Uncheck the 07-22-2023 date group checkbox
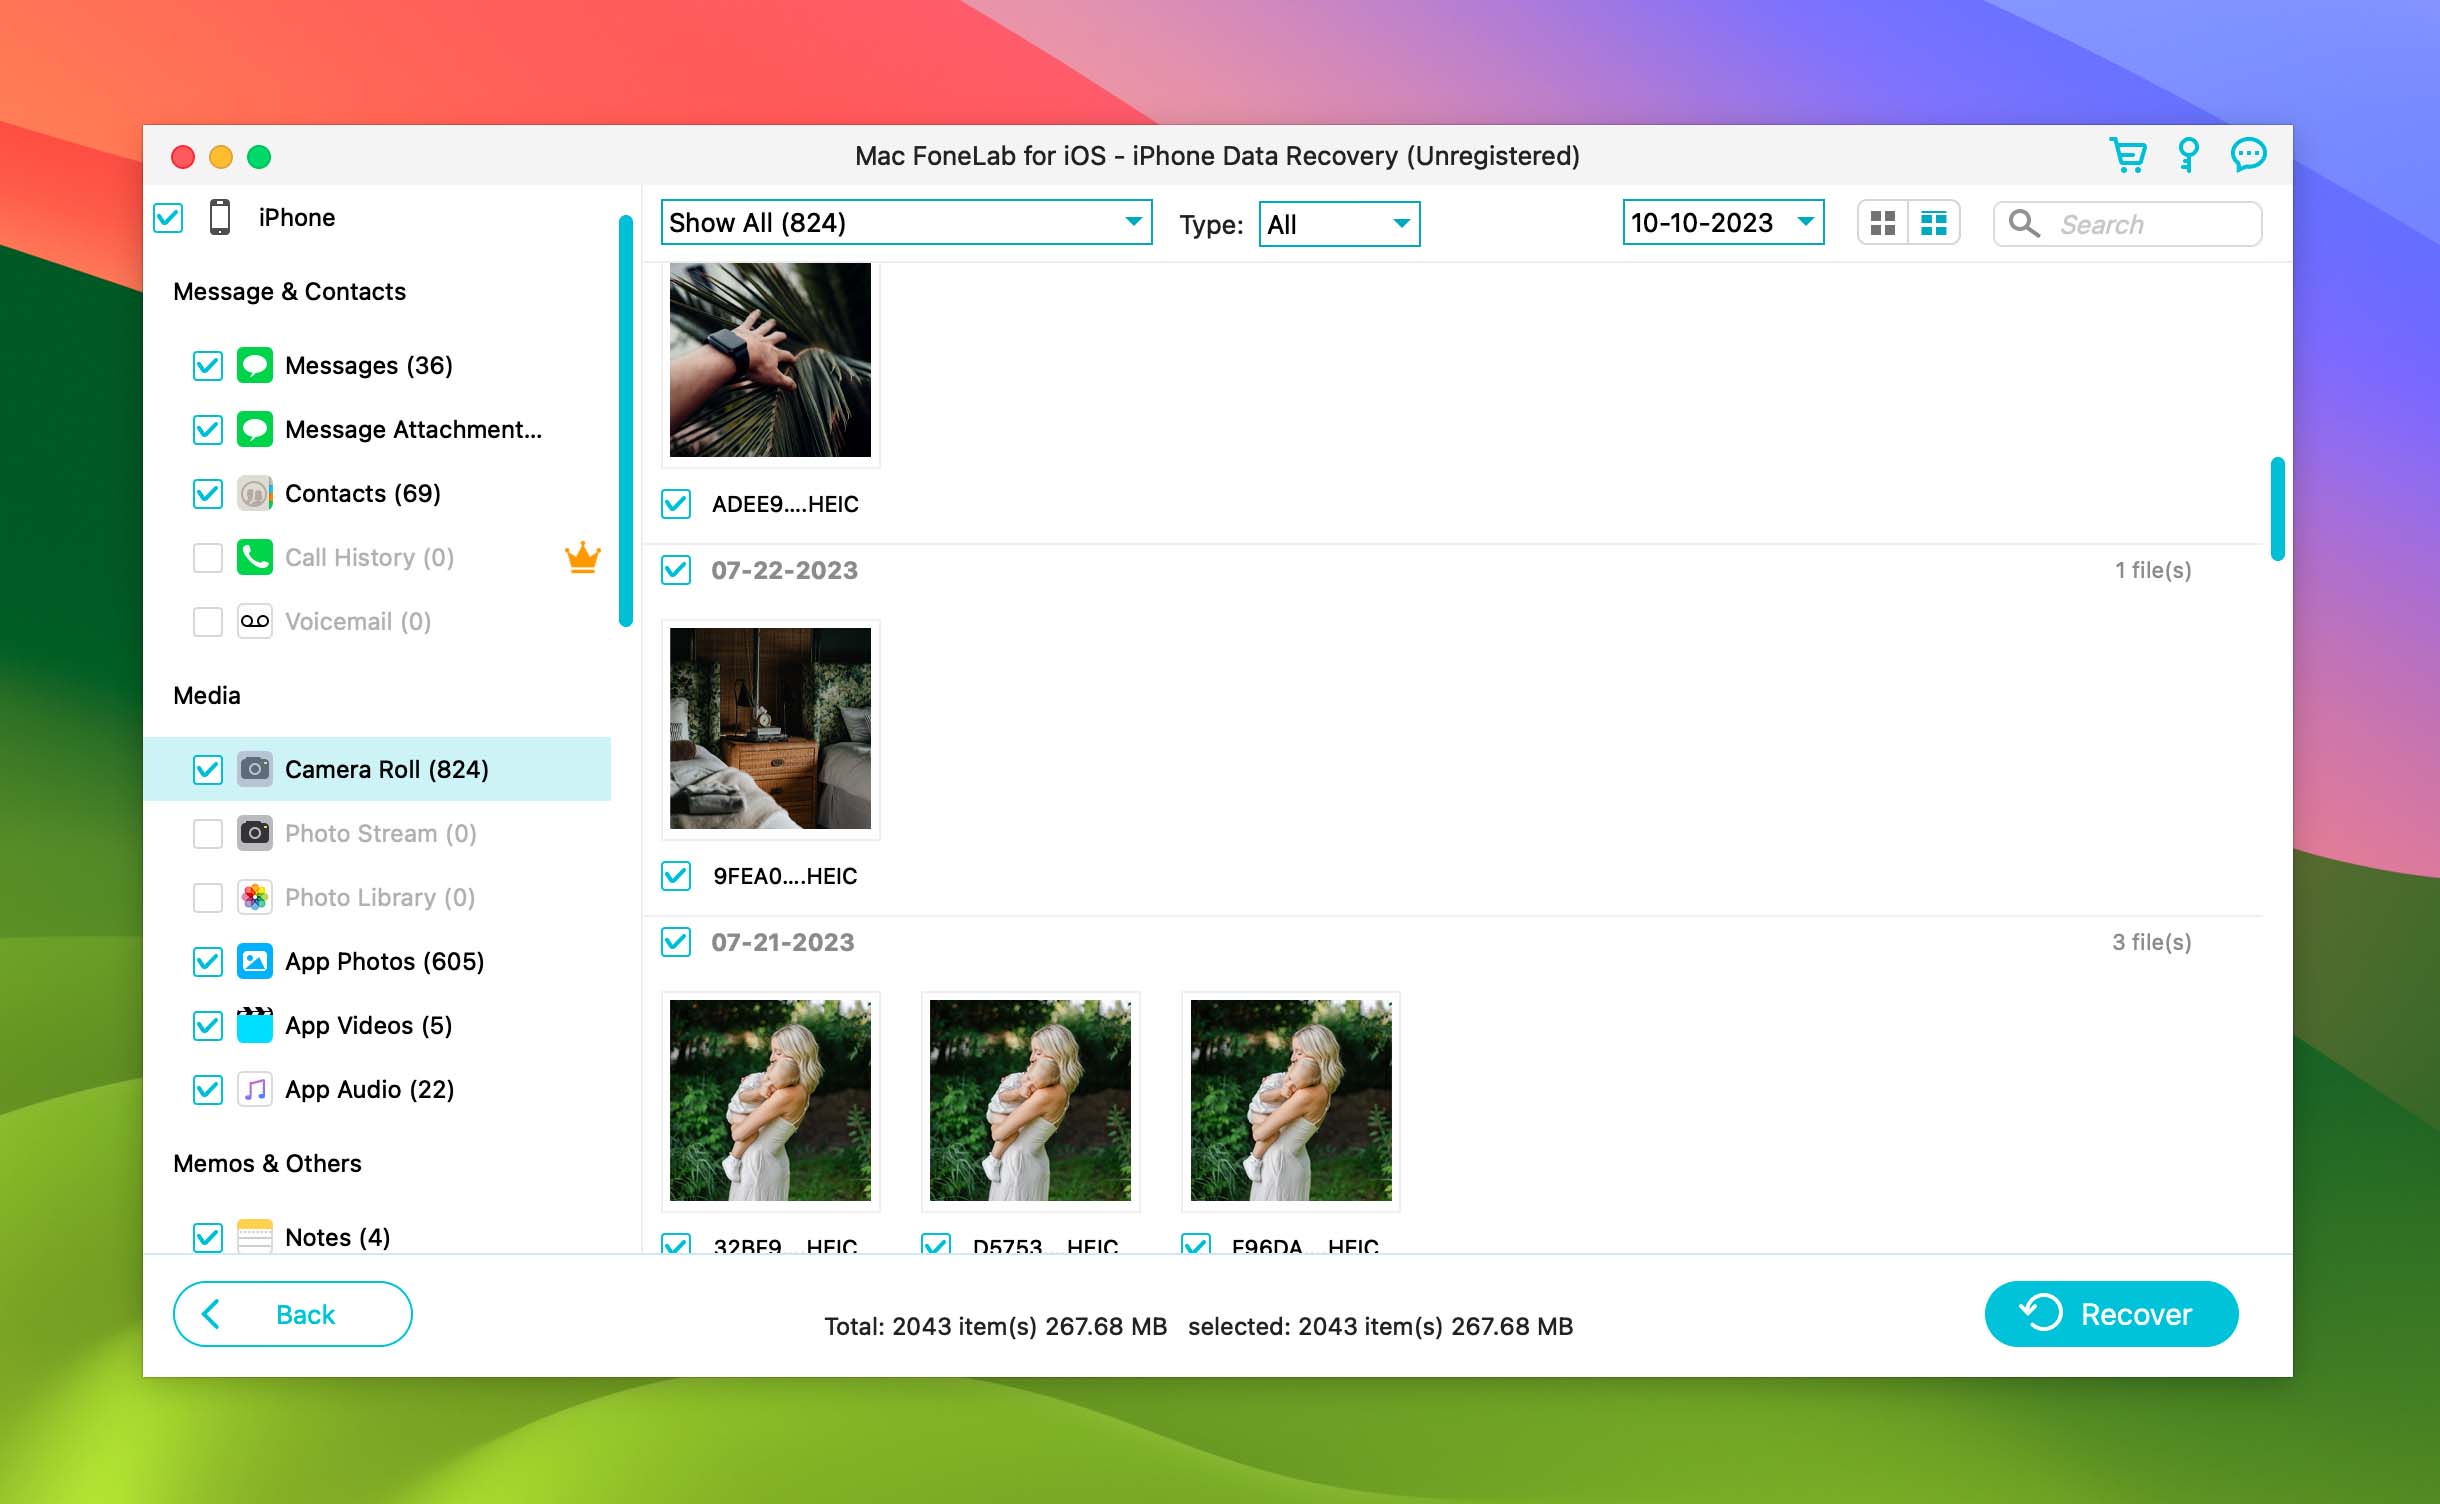Viewport: 2440px width, 1504px height. (x=676, y=570)
